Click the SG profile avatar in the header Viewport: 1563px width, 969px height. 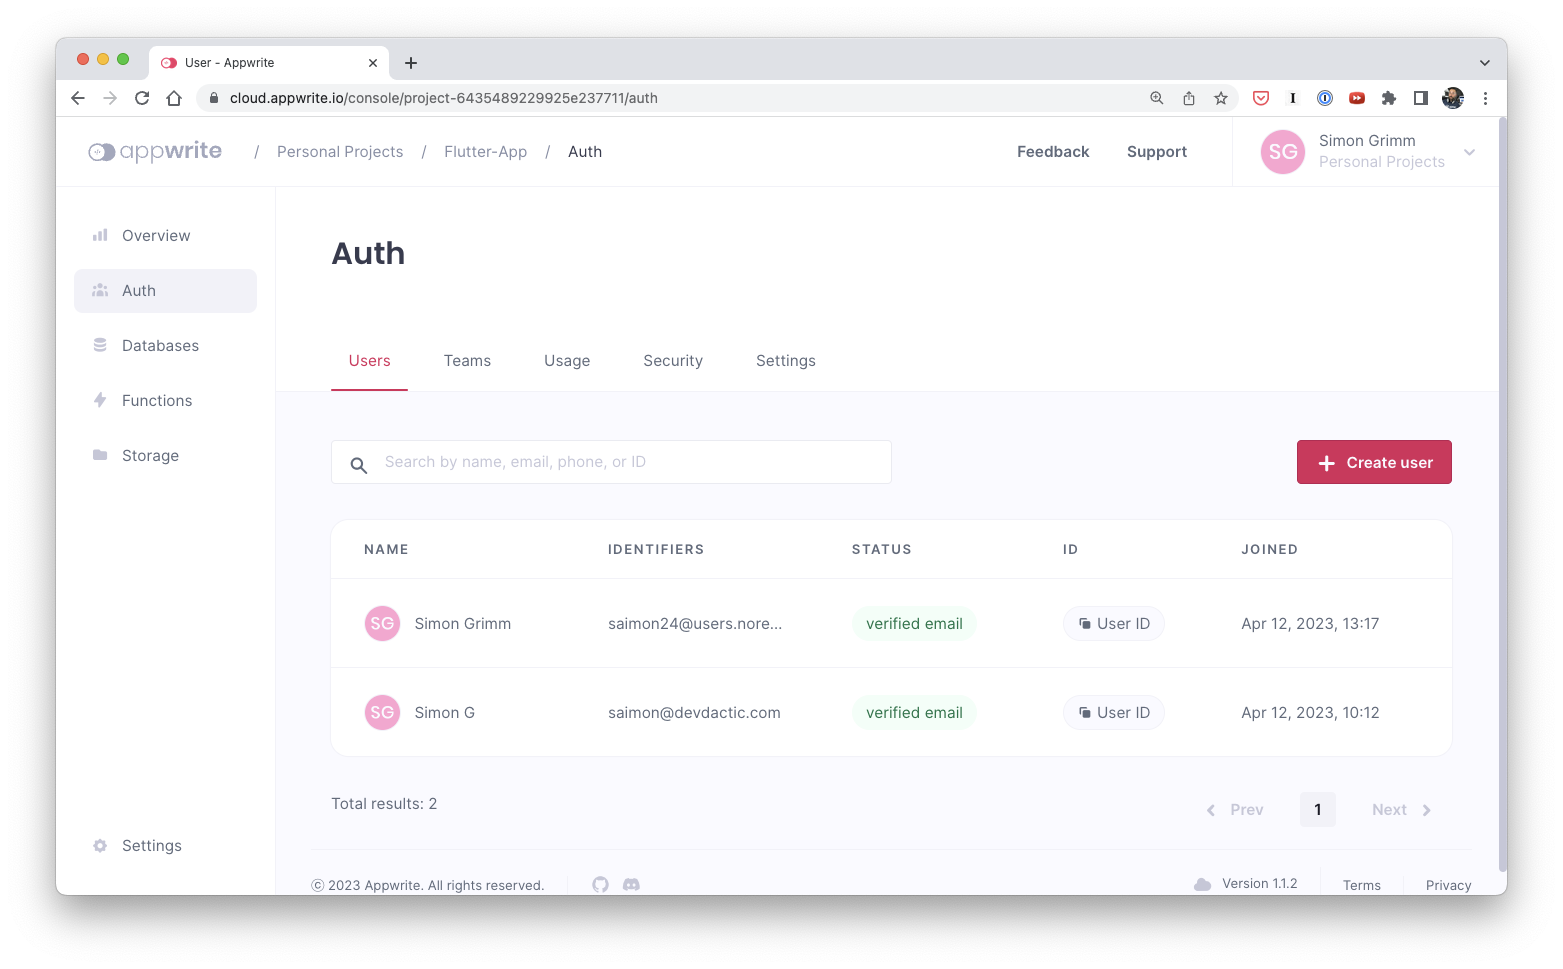click(x=1283, y=152)
